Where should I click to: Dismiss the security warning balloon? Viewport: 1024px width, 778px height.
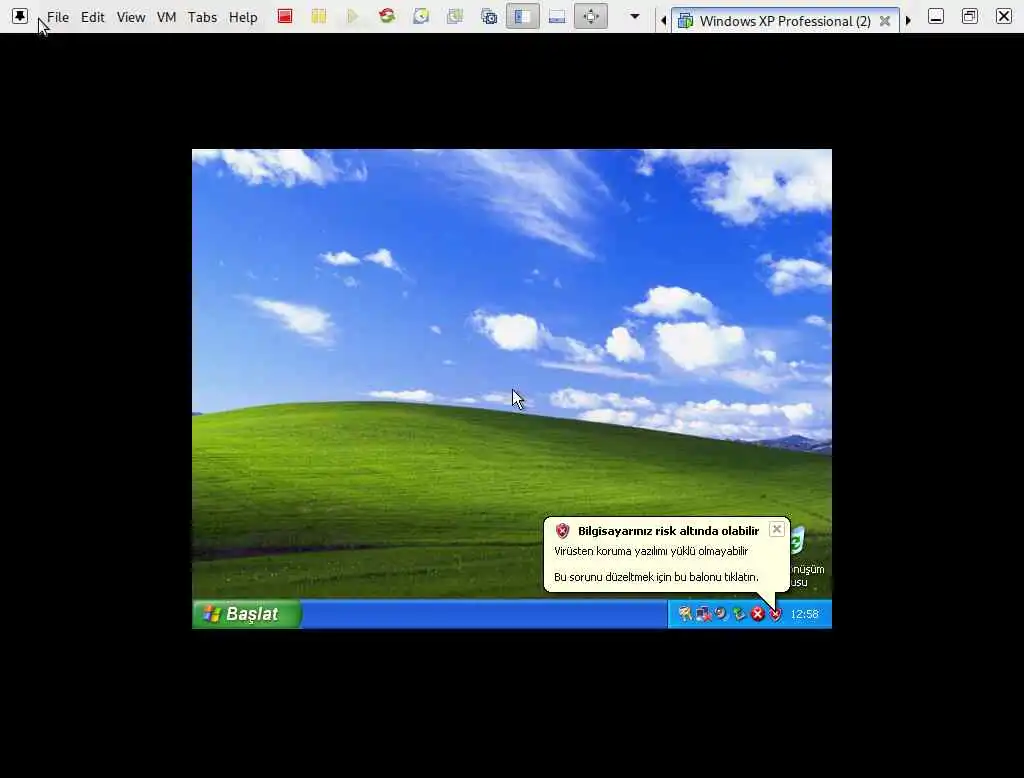(776, 529)
